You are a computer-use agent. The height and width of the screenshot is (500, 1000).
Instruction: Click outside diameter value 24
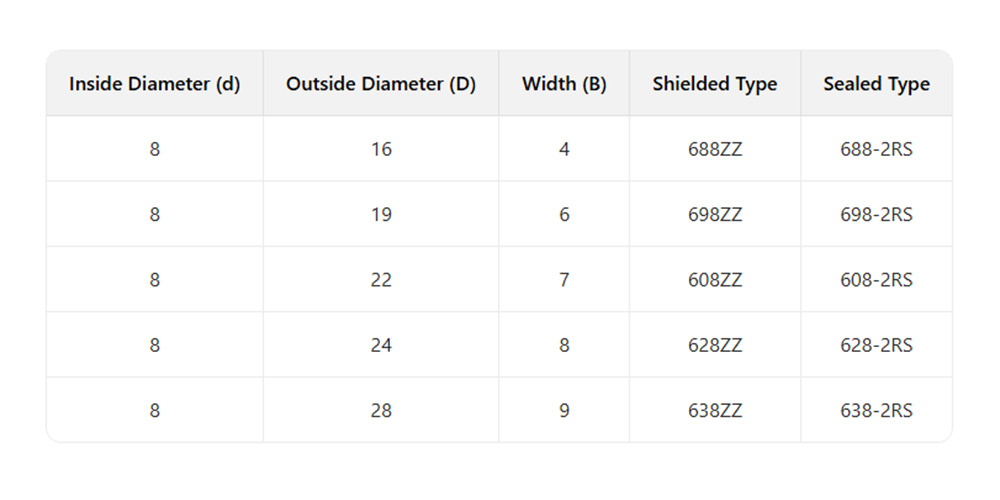point(381,345)
